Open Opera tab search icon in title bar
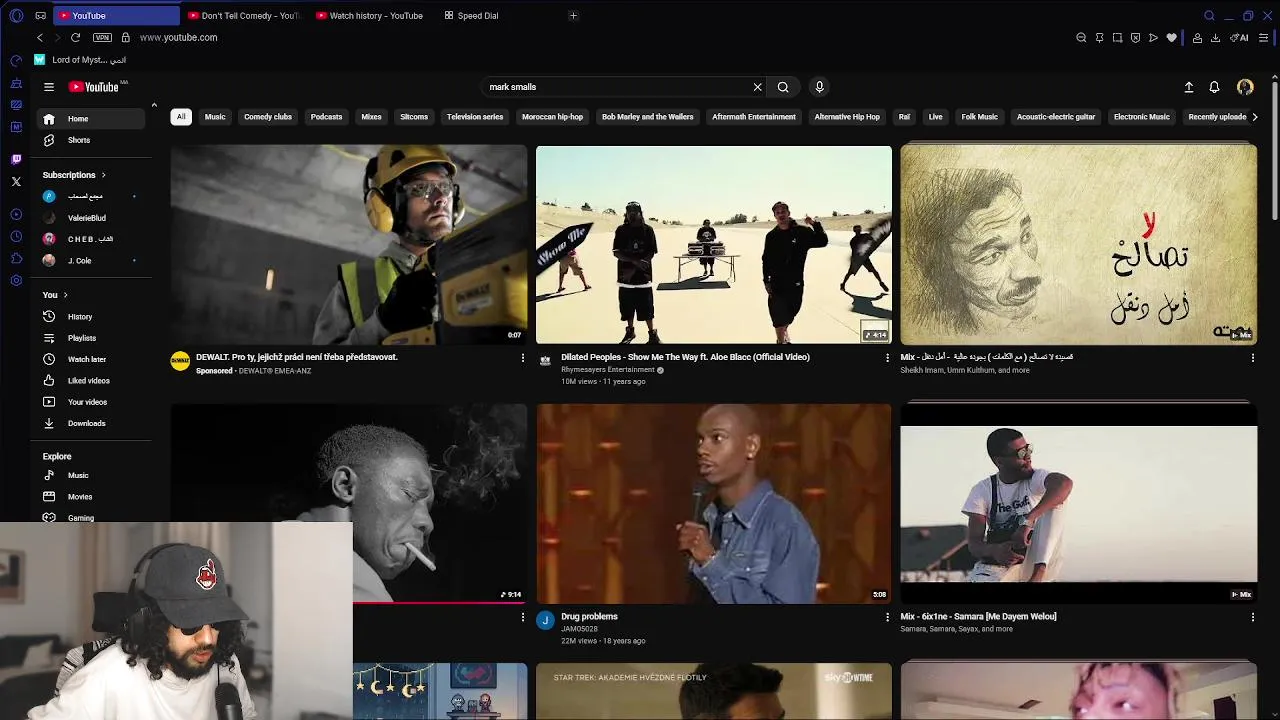 coord(1209,16)
